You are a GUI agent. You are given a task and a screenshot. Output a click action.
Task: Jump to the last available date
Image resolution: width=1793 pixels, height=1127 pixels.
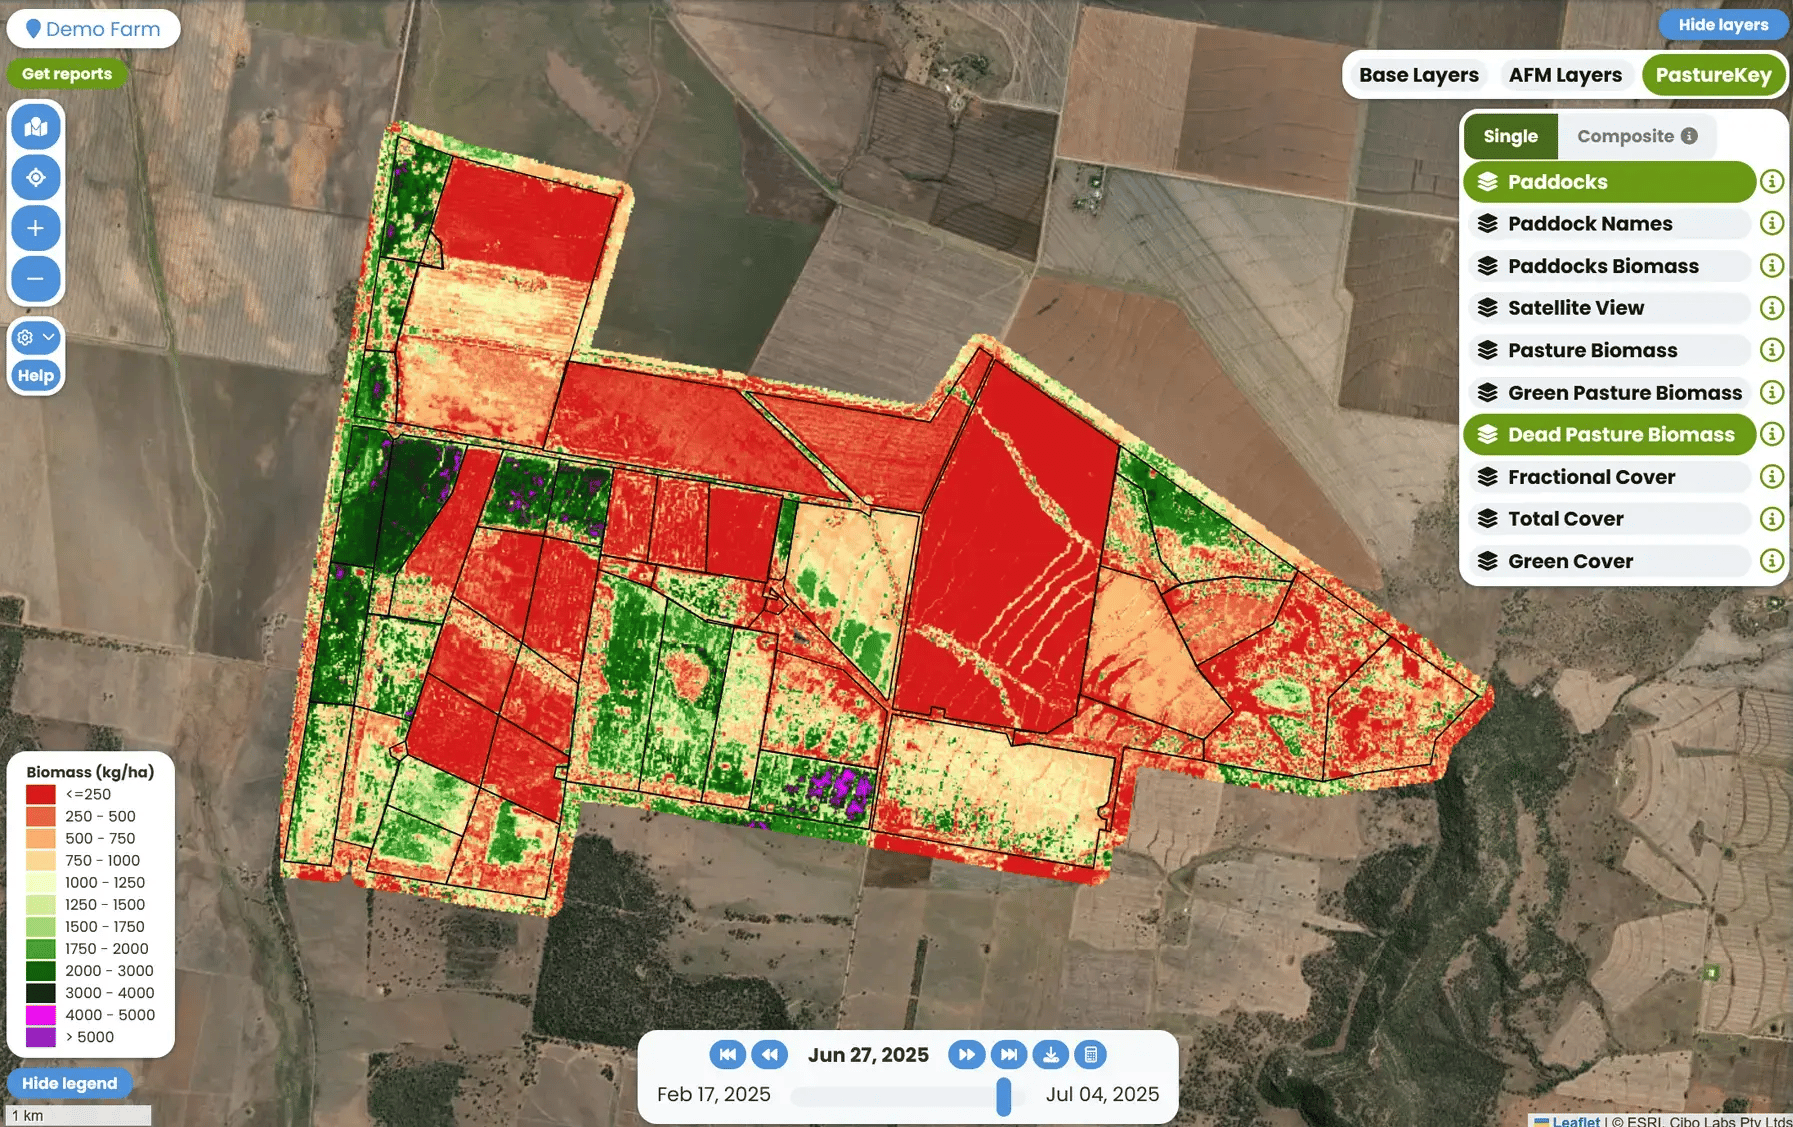[1009, 1055]
